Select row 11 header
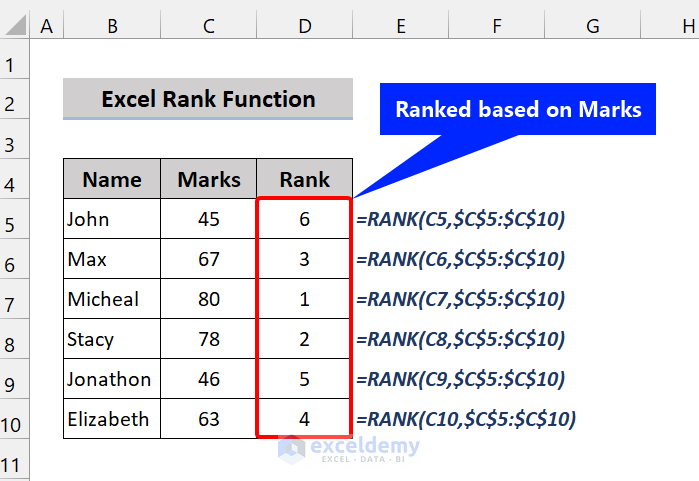The width and height of the screenshot is (699, 481). tap(14, 460)
